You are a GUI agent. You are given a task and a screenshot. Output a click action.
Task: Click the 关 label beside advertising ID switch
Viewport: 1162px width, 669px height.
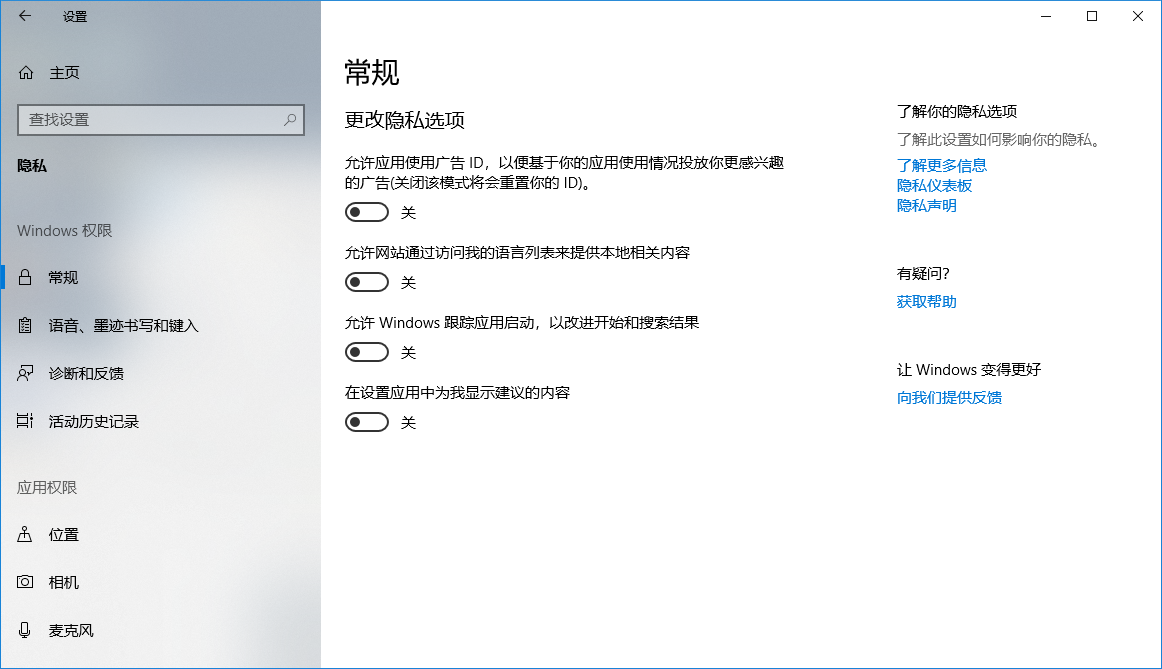[408, 213]
